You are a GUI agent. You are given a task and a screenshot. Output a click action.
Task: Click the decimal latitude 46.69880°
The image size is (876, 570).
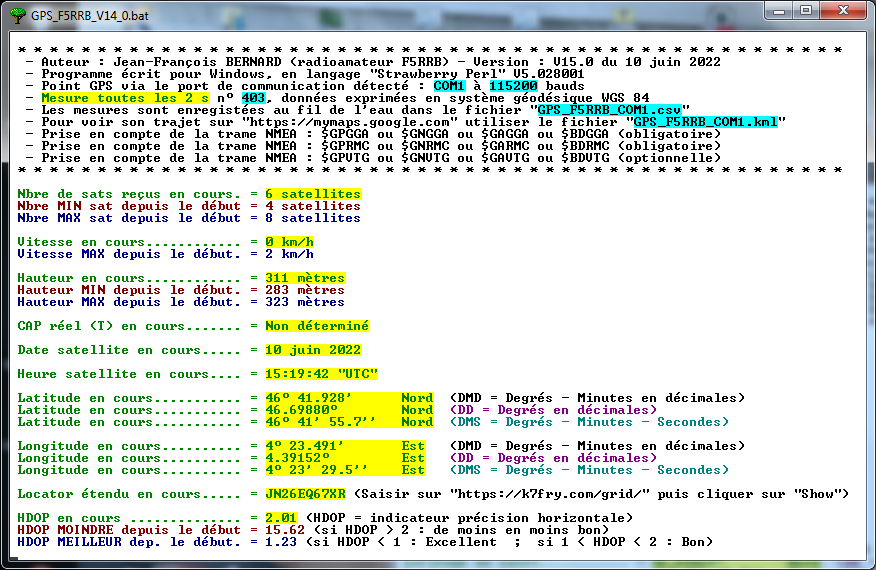(x=302, y=410)
